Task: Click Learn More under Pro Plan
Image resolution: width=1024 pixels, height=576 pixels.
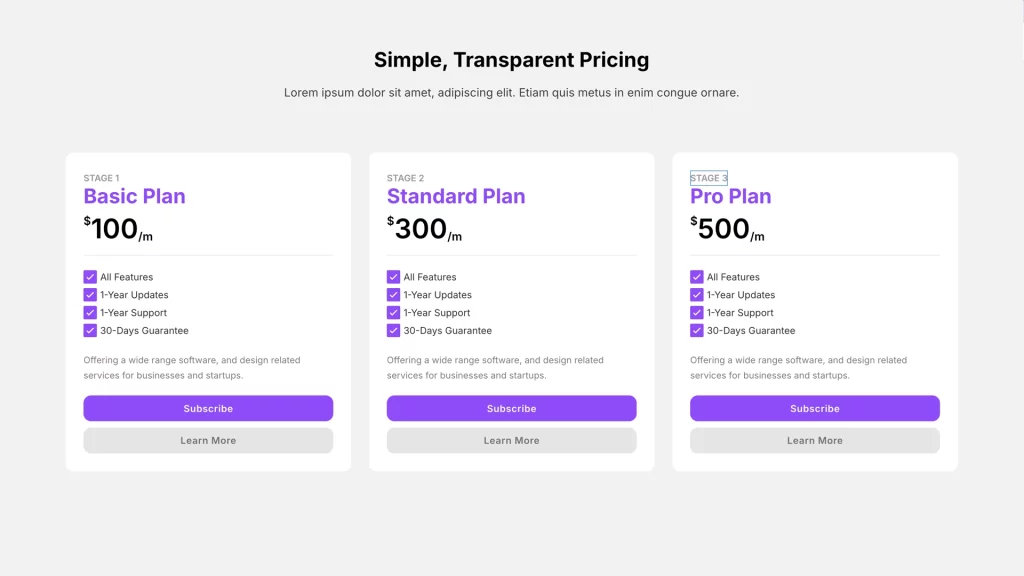Action: (815, 440)
